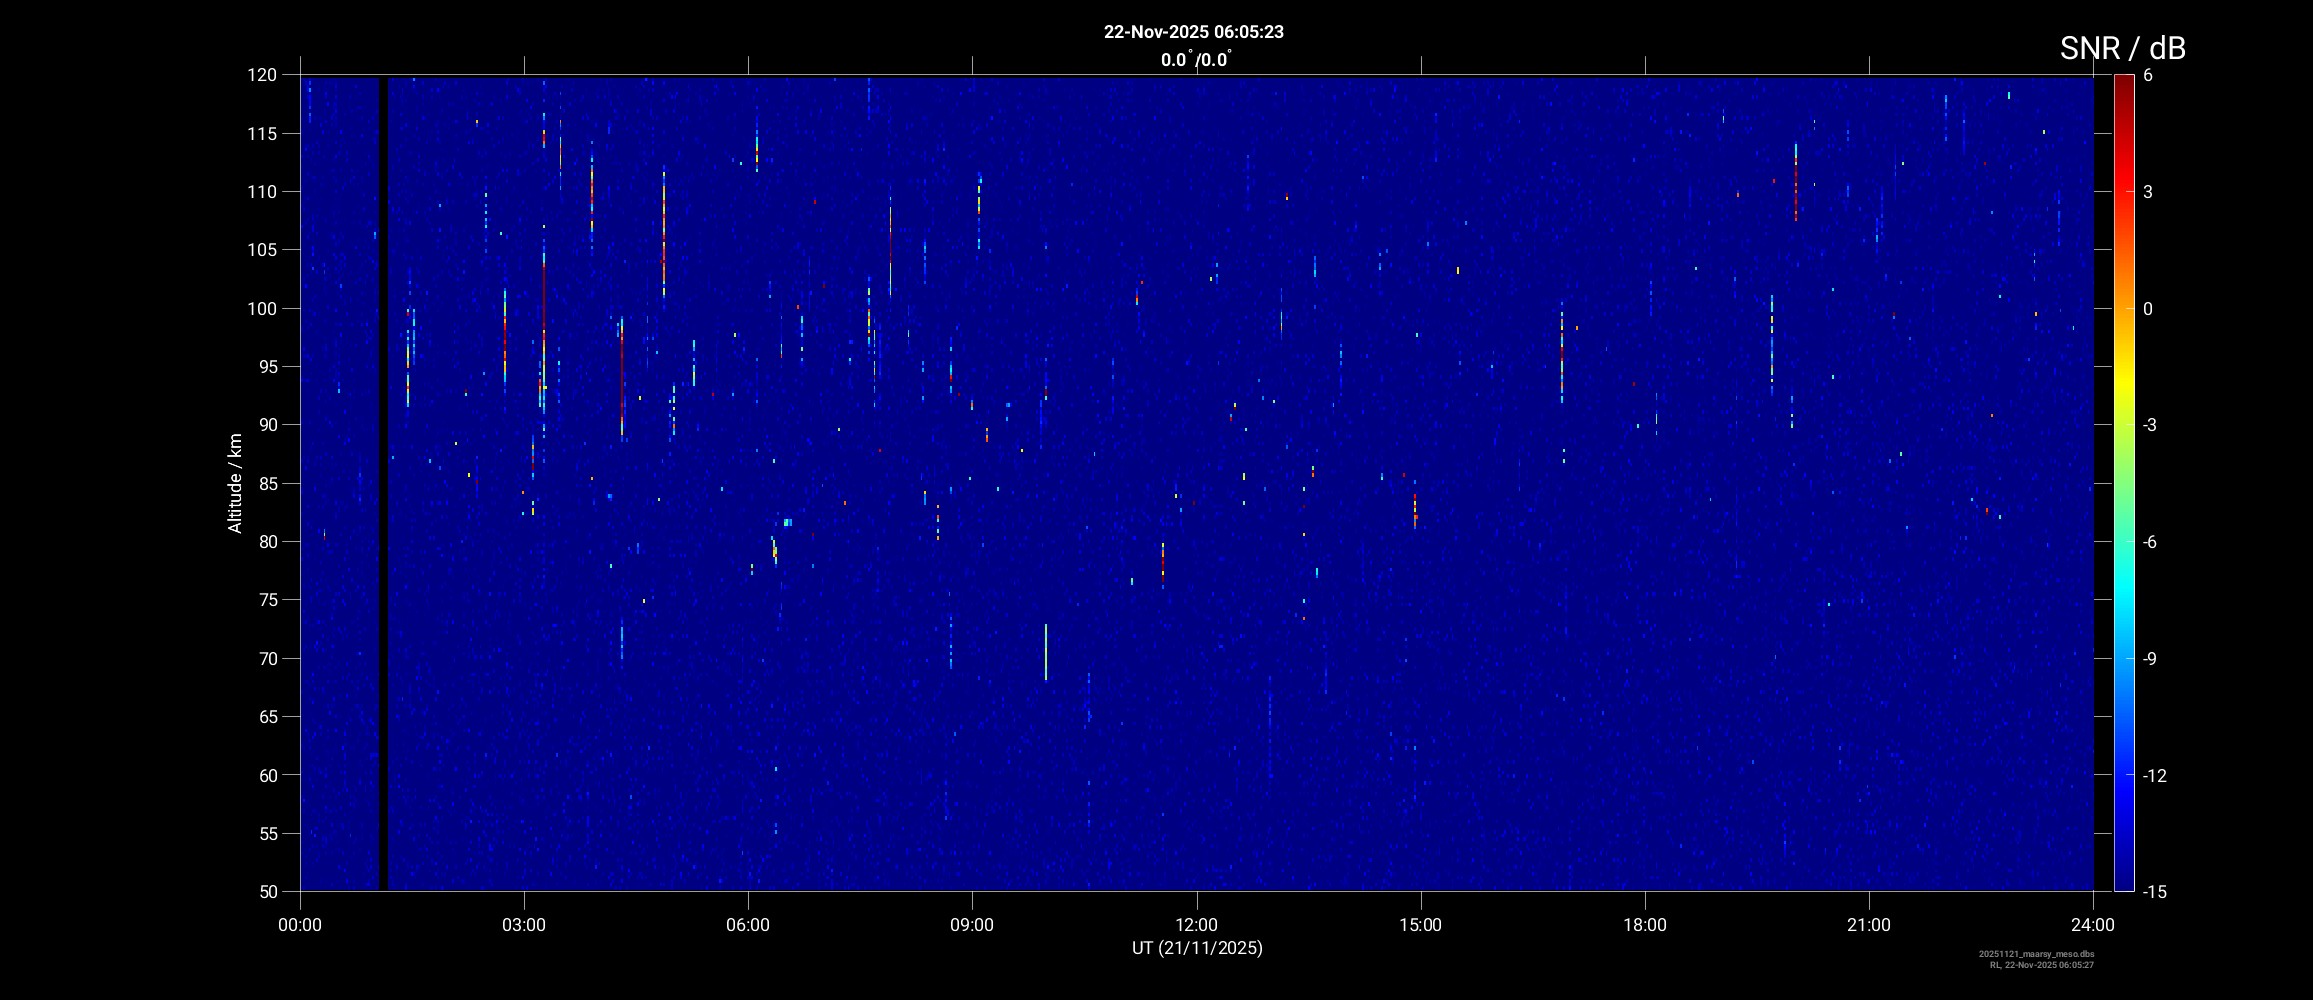Click the 0.0°/0.0° beam direction subtitle
Image resolution: width=2313 pixels, height=1000 pixels.
[1195, 60]
